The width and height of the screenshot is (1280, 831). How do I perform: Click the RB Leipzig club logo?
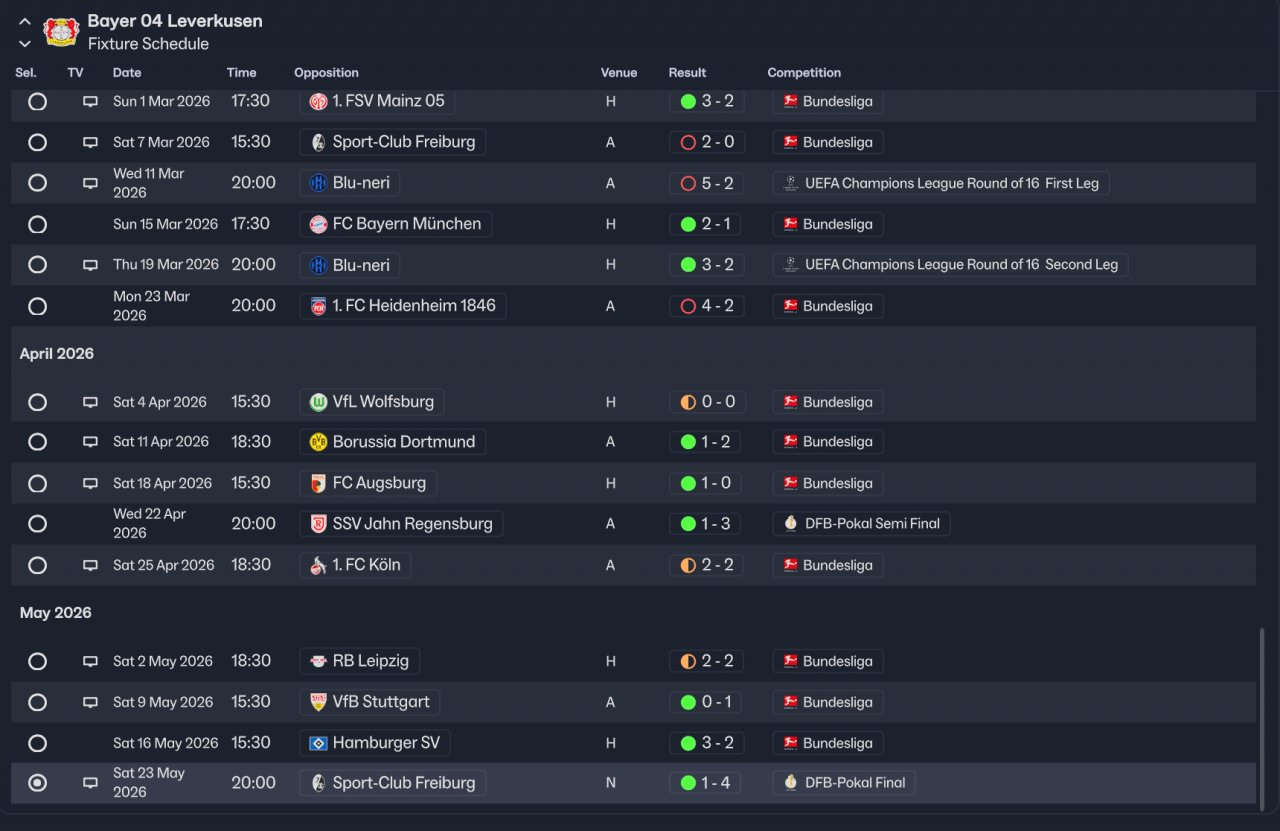318,661
